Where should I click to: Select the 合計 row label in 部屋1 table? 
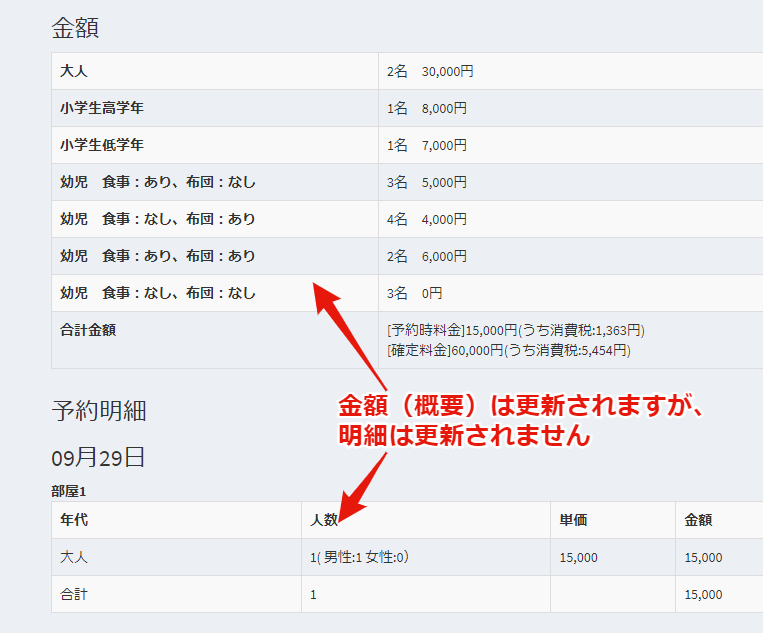coord(74,594)
